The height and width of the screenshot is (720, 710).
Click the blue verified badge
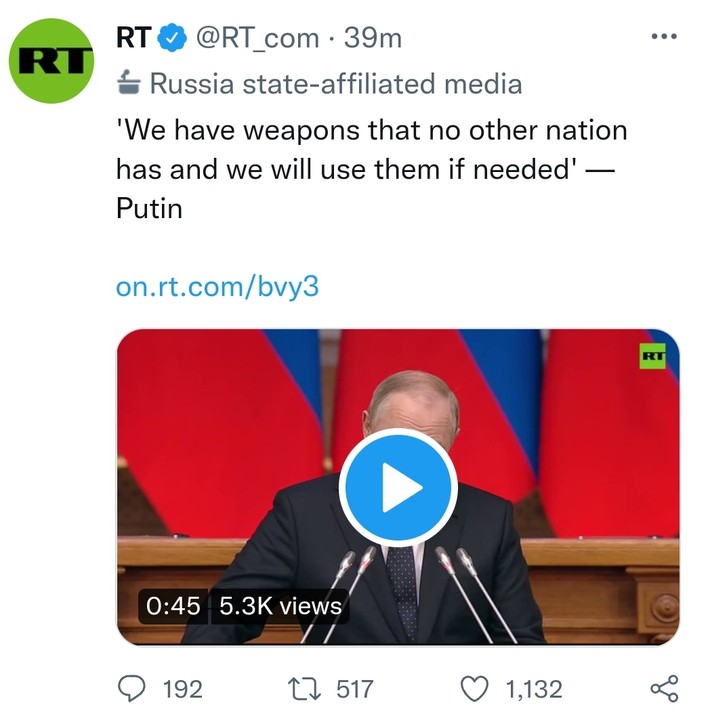tap(172, 39)
